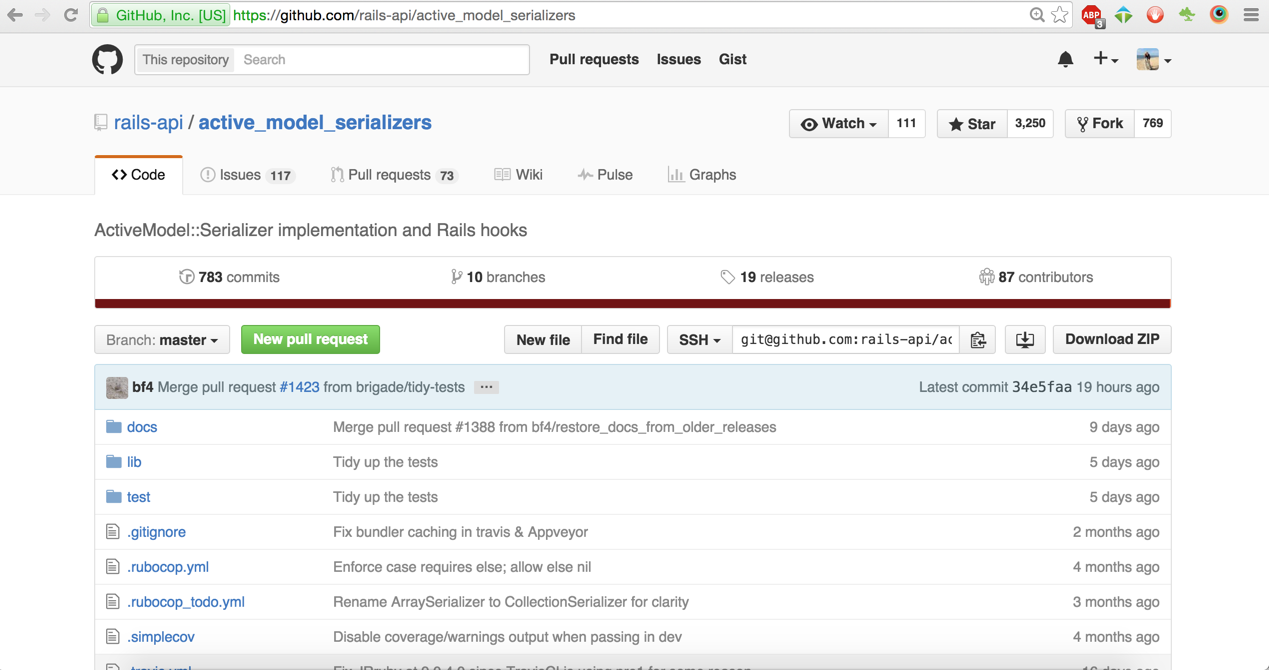The width and height of the screenshot is (1269, 670).
Task: Click Pull requests in top navigation
Action: (x=594, y=60)
